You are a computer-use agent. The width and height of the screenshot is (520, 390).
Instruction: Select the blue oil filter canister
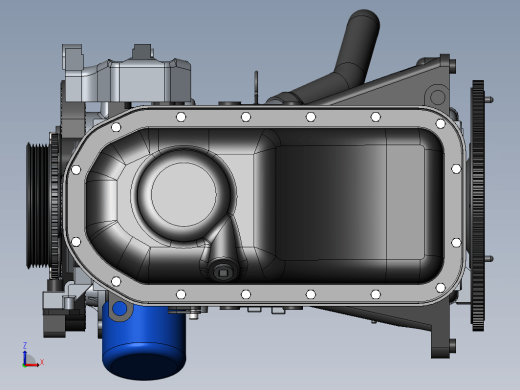click(x=144, y=340)
